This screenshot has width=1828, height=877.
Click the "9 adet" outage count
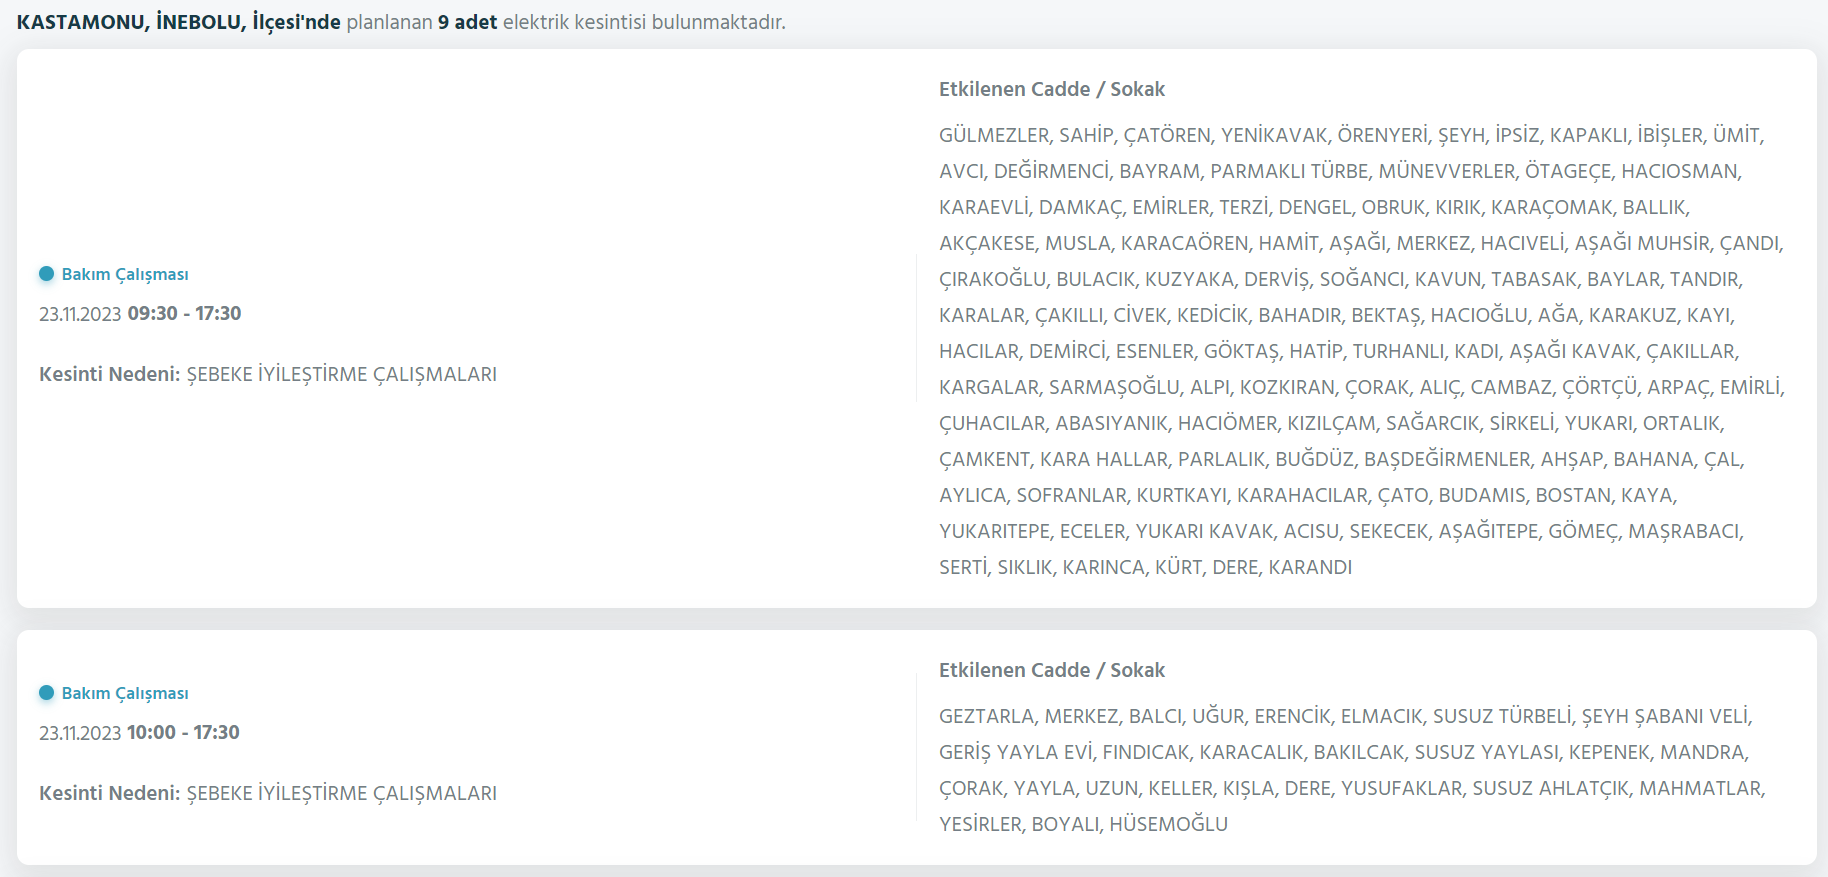tap(467, 22)
